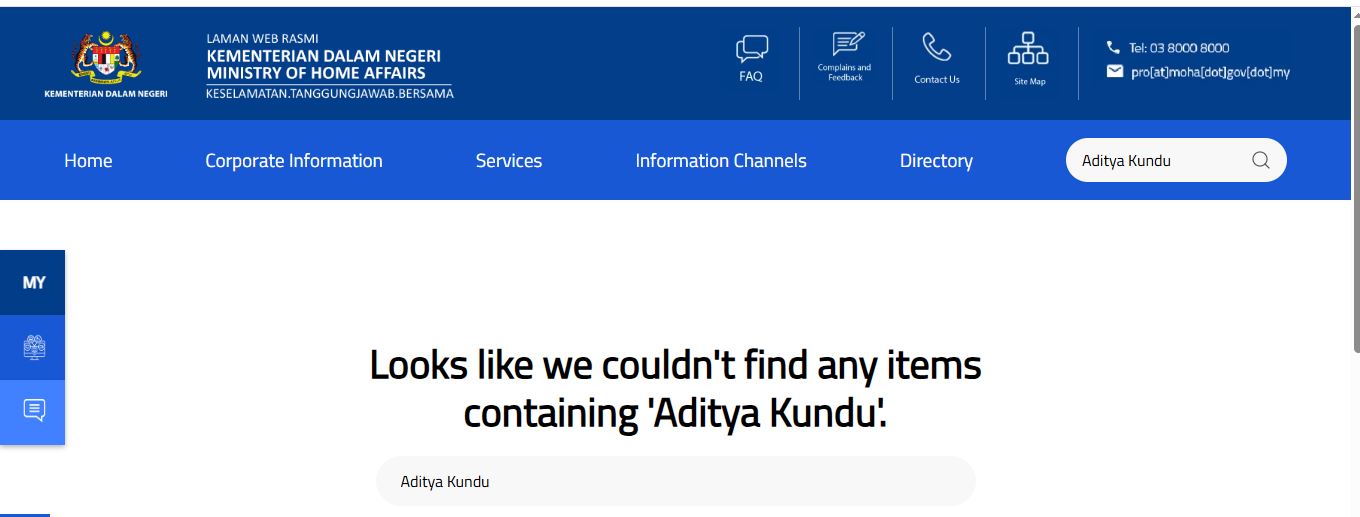
Task: Open the chat message sidebar icon
Action: [x=34, y=410]
